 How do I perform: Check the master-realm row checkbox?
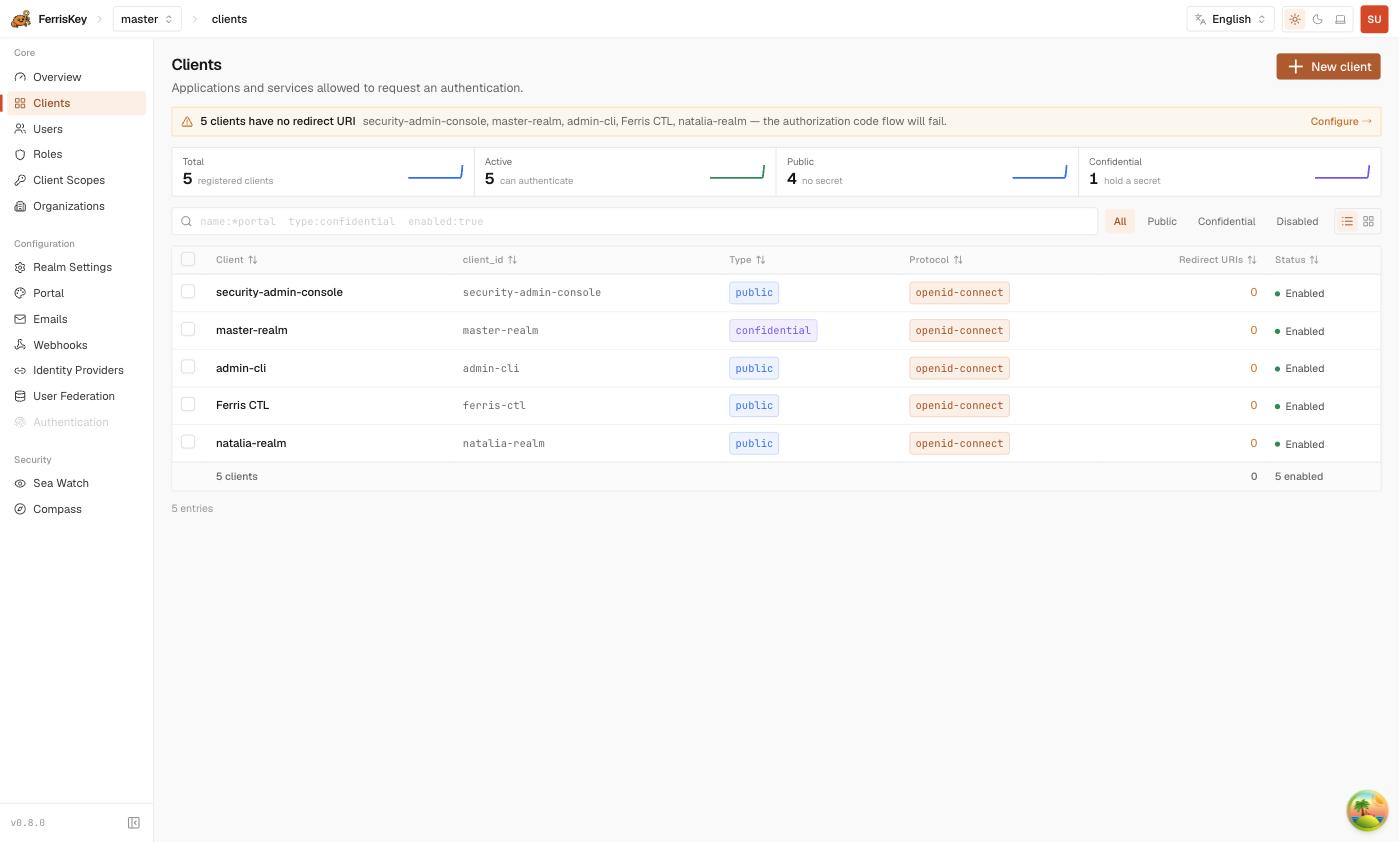pyautogui.click(x=188, y=329)
